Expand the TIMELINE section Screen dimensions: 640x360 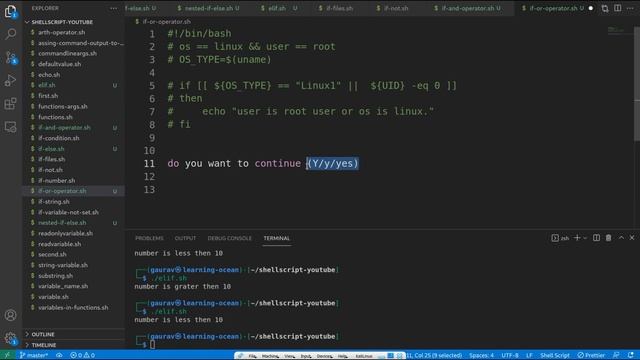pyautogui.click(x=44, y=345)
